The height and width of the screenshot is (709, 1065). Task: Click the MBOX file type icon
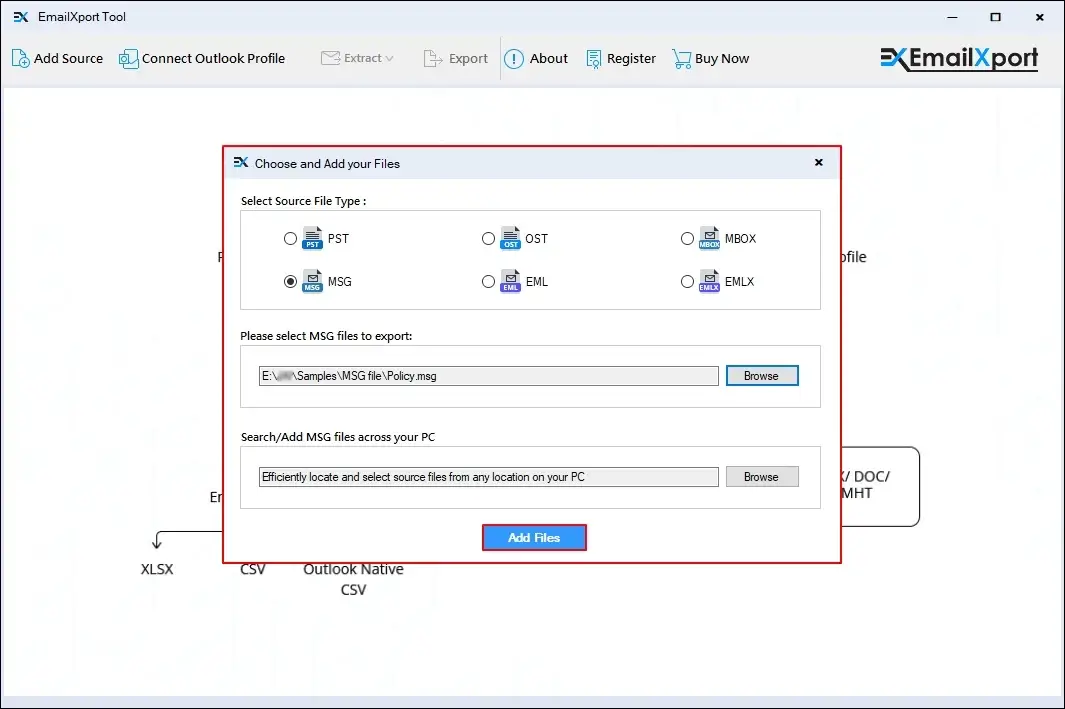(708, 238)
